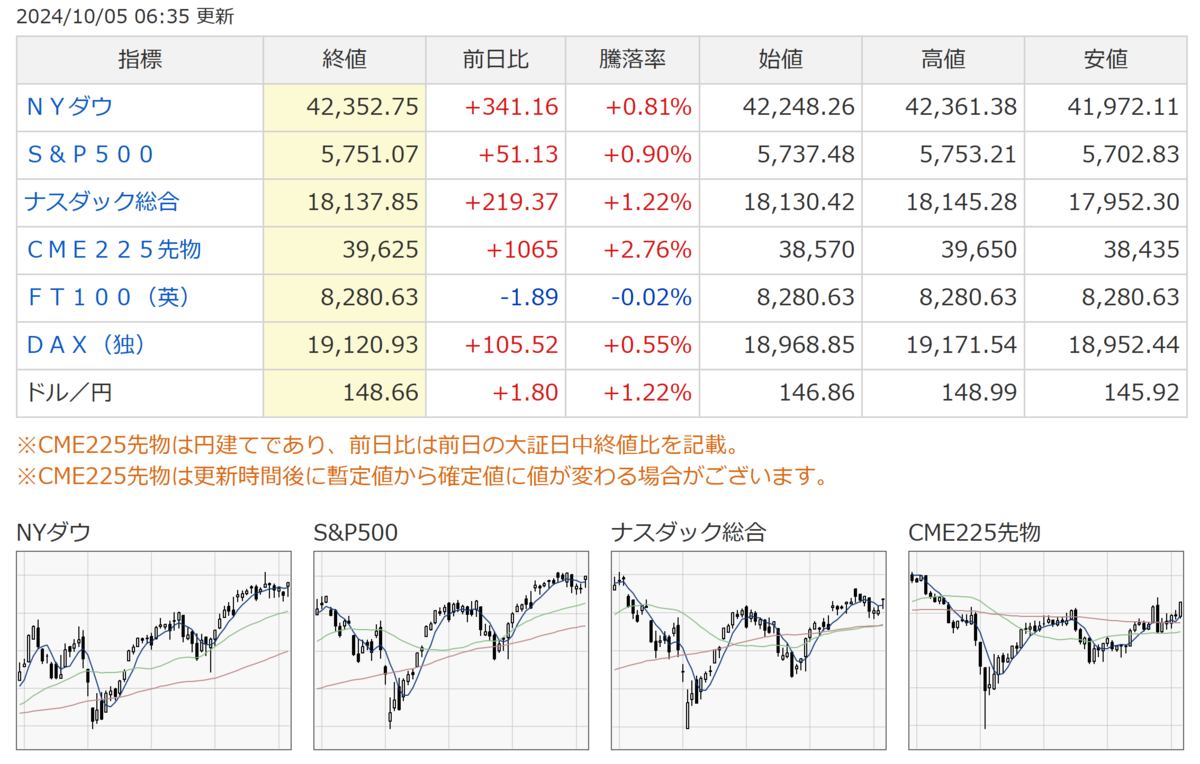Click the 始値 column header

click(781, 60)
